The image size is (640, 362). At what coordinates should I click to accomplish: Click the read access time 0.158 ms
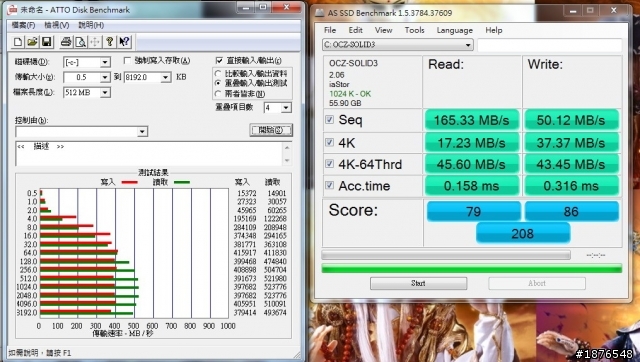tap(472, 186)
